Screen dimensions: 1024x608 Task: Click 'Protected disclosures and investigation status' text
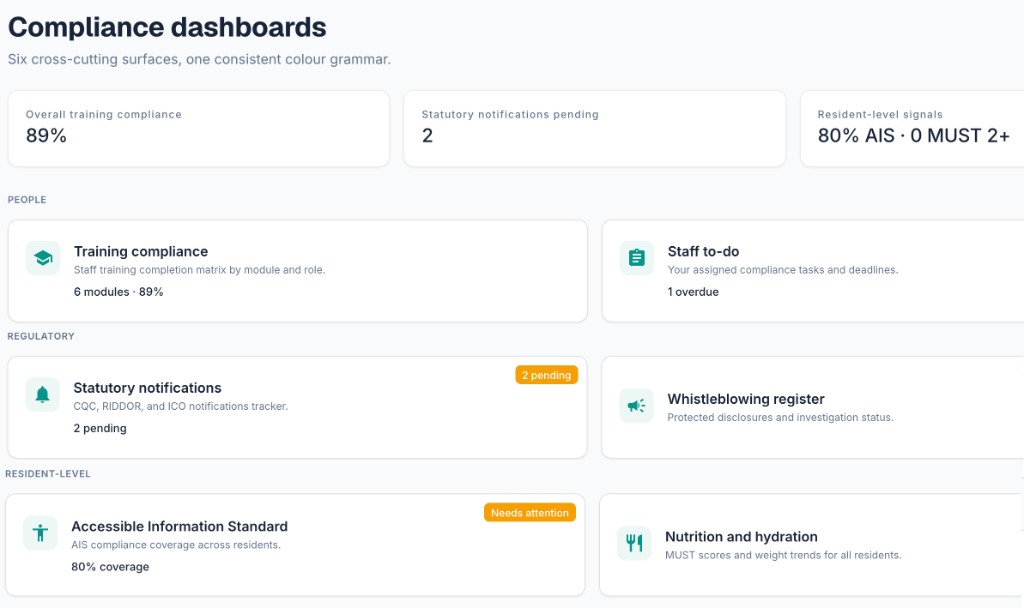pos(780,417)
